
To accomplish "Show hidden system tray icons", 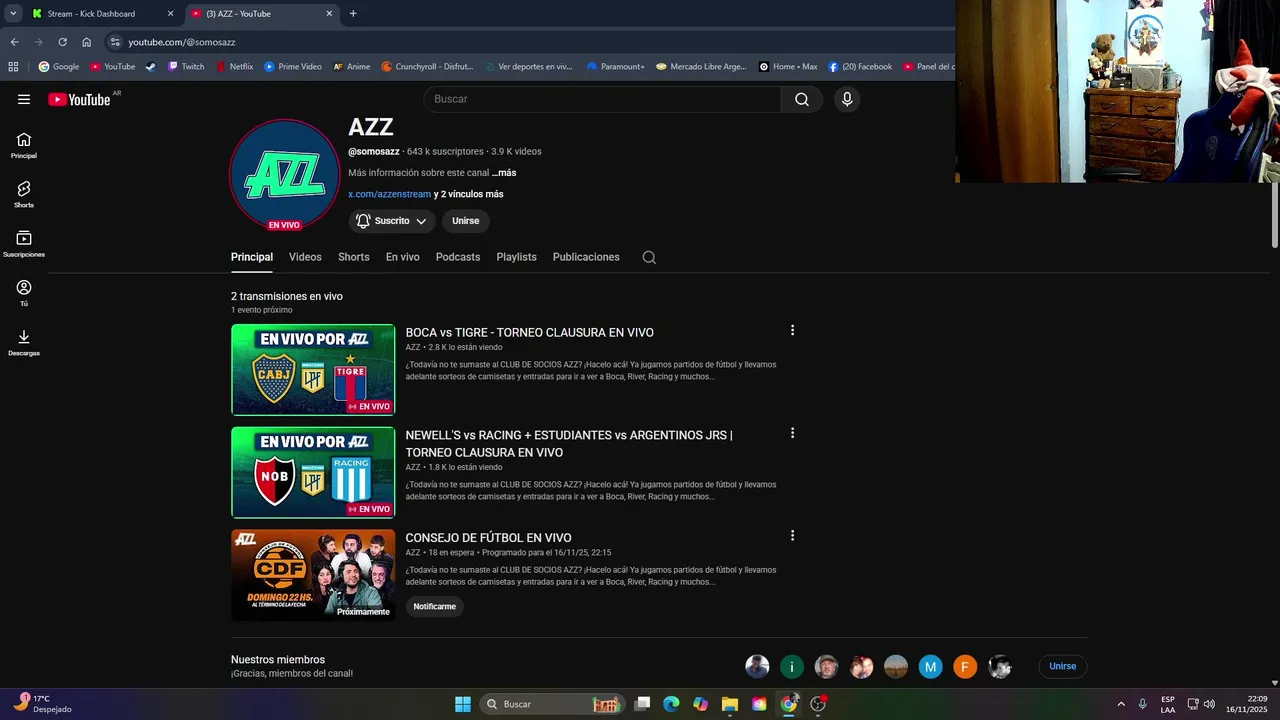I will coord(1121,704).
